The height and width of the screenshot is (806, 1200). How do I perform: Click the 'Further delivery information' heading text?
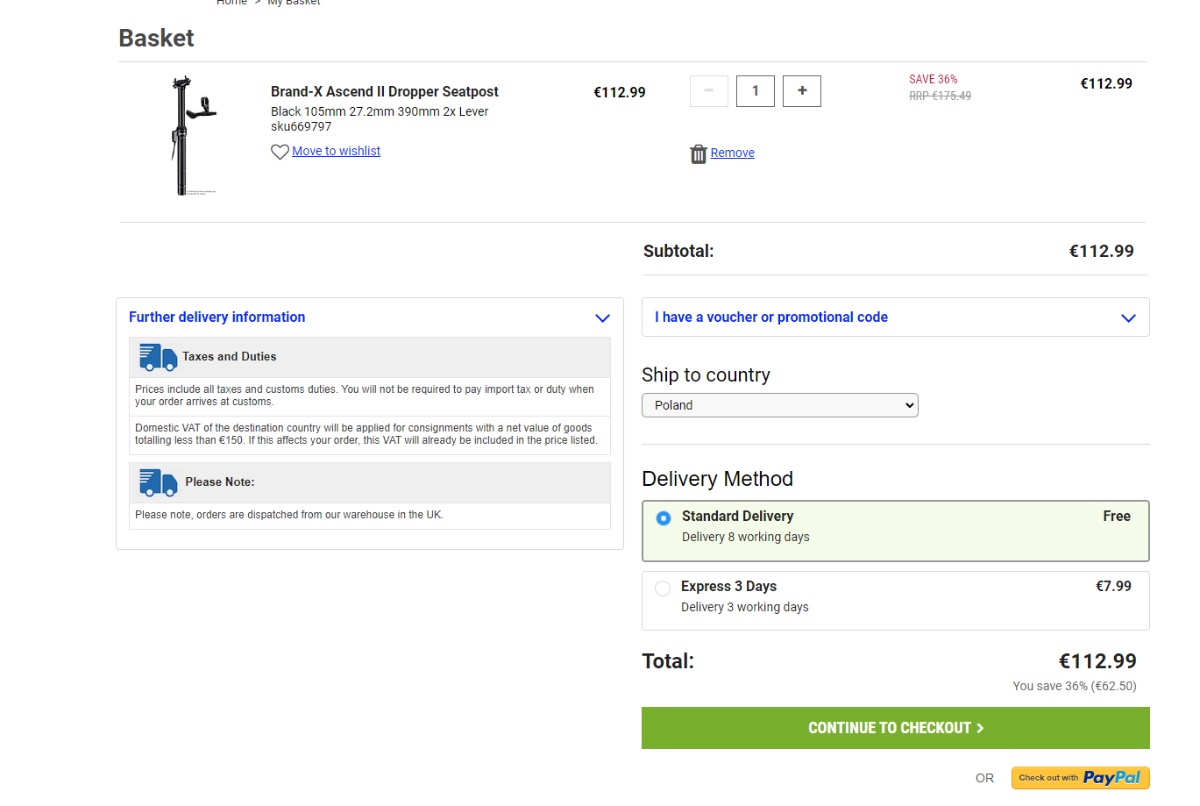click(x=217, y=317)
